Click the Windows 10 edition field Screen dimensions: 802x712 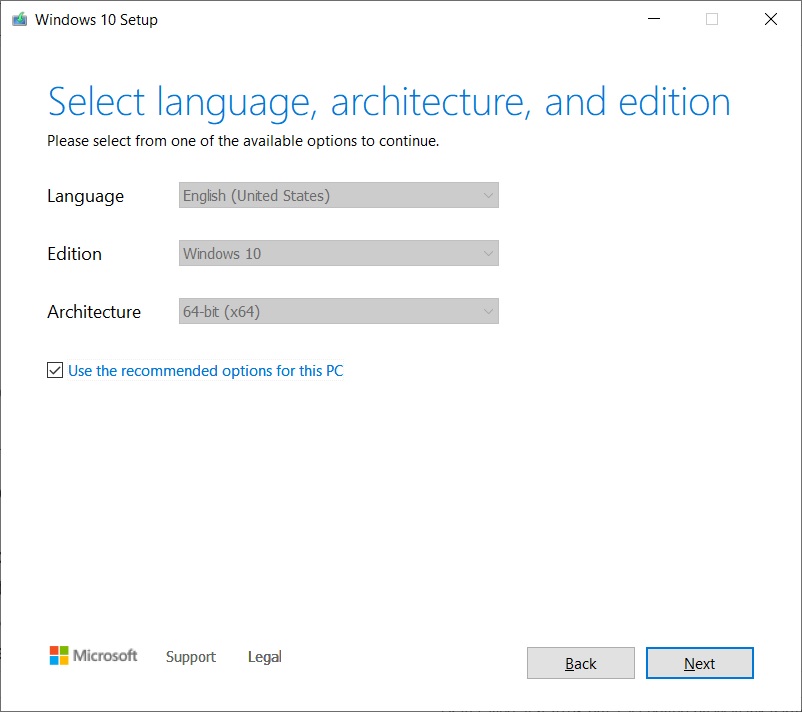(x=338, y=253)
